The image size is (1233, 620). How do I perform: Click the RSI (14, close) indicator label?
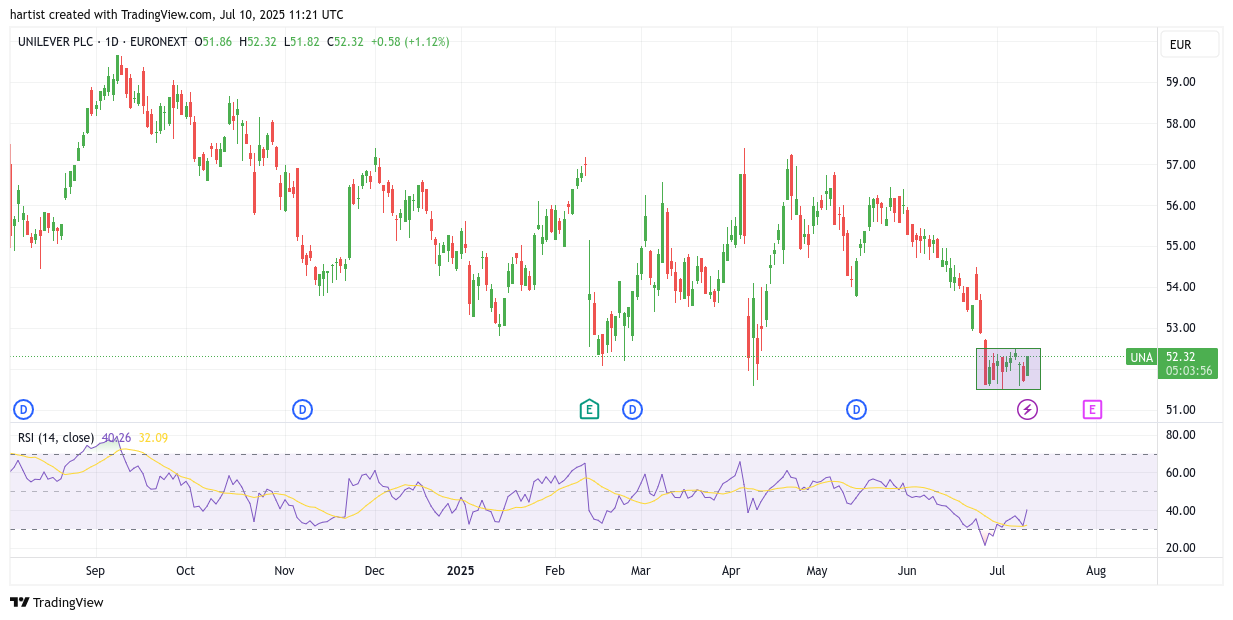click(x=56, y=437)
